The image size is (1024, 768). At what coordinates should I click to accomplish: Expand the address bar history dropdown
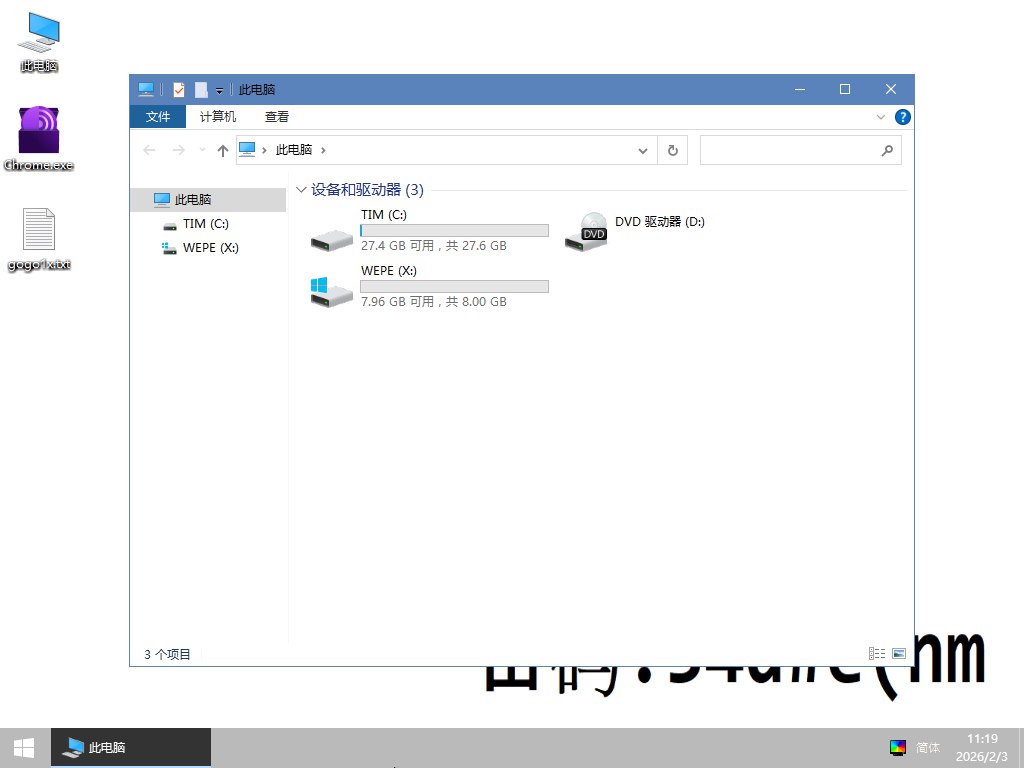tap(643, 150)
